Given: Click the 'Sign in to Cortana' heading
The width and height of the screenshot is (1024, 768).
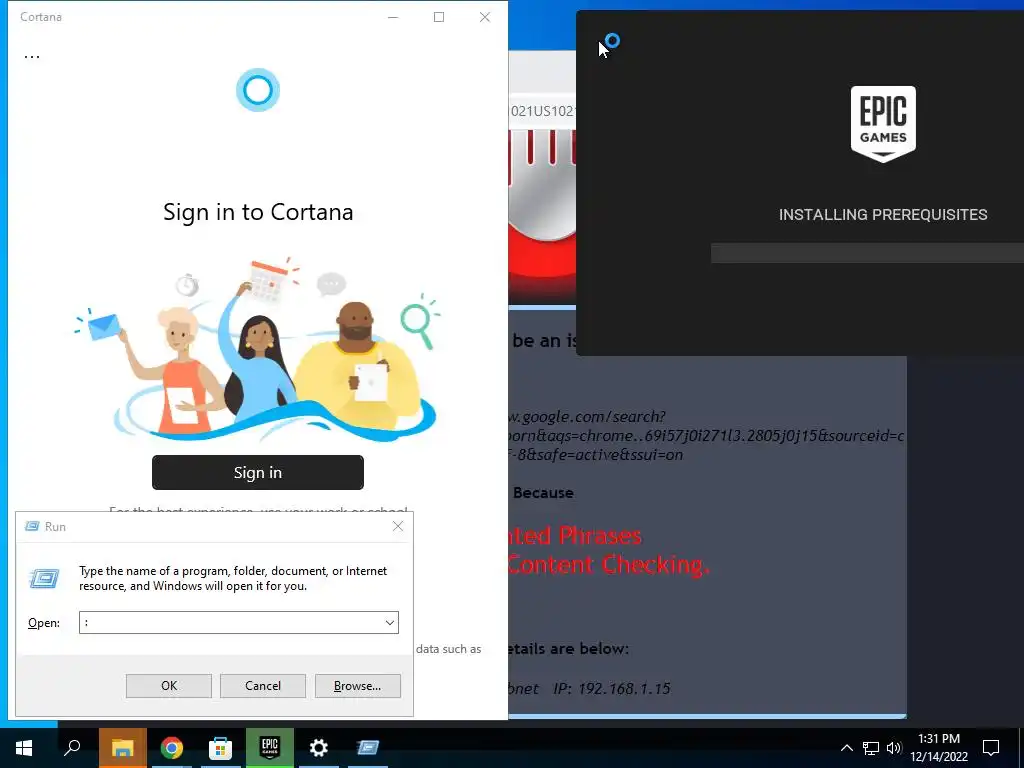Looking at the screenshot, I should tap(258, 212).
